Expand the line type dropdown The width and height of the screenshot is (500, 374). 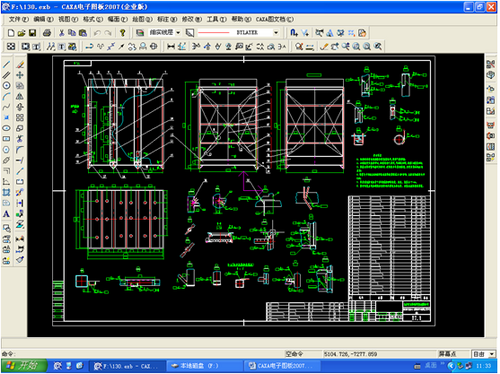coord(178,32)
